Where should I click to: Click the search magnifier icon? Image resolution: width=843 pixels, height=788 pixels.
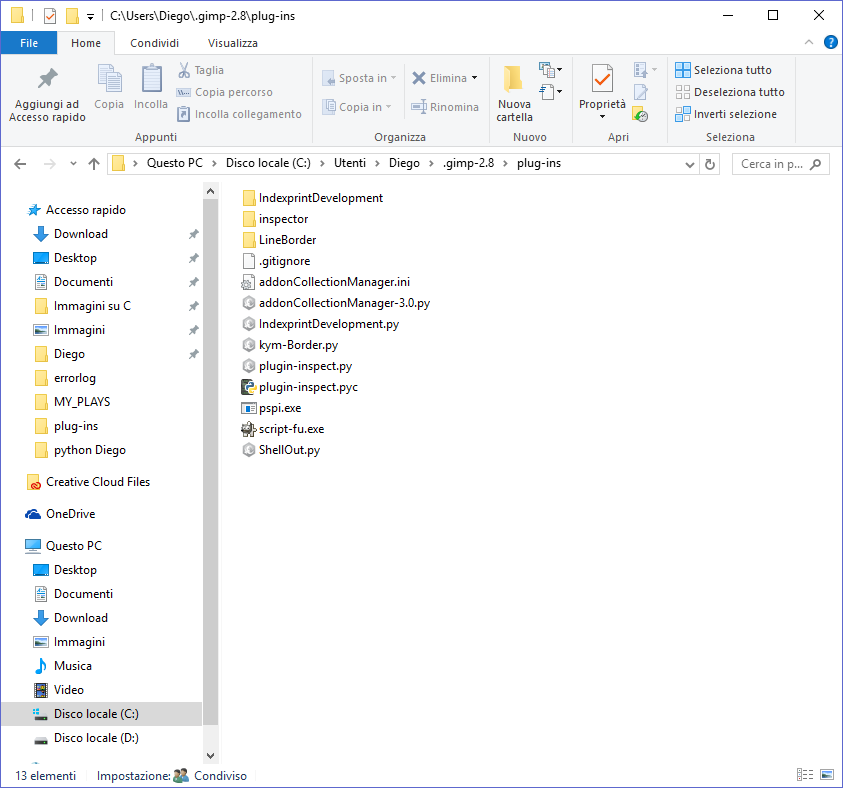(816, 164)
